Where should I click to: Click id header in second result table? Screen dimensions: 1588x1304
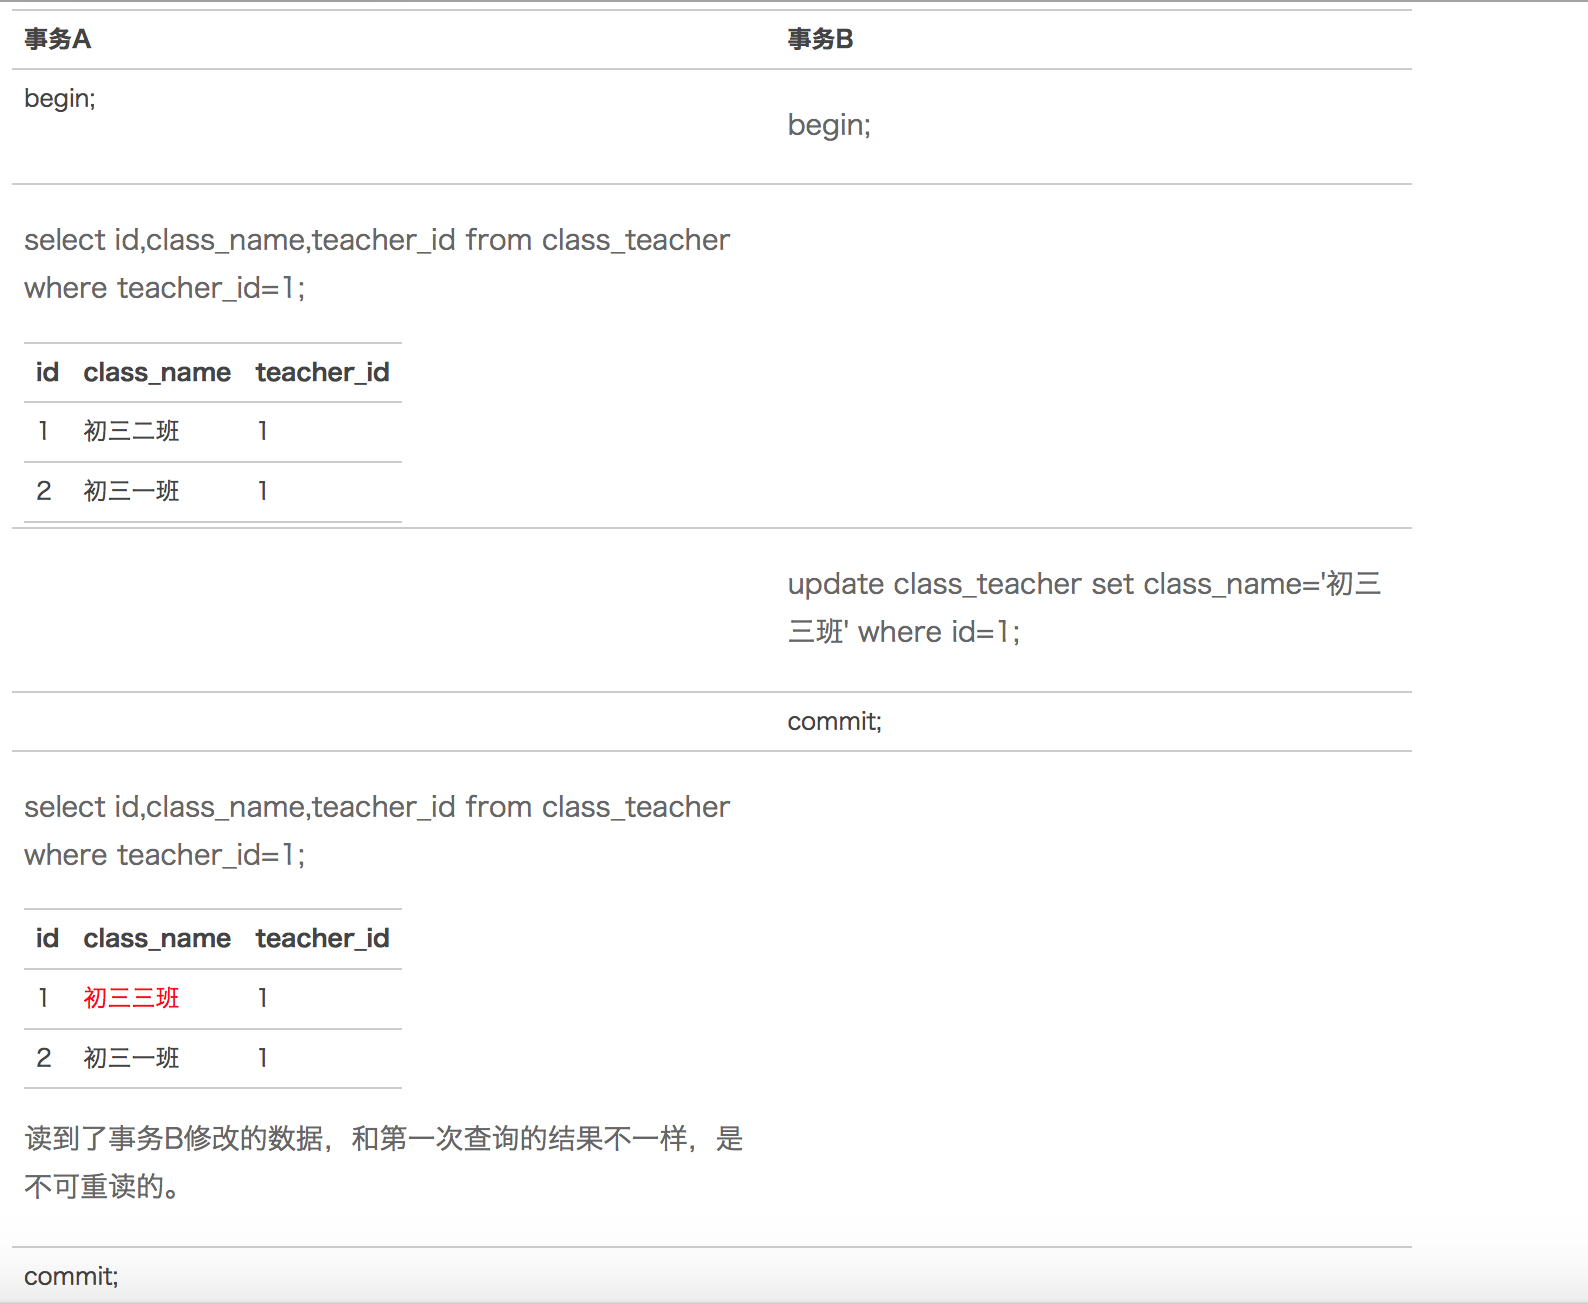[47, 938]
